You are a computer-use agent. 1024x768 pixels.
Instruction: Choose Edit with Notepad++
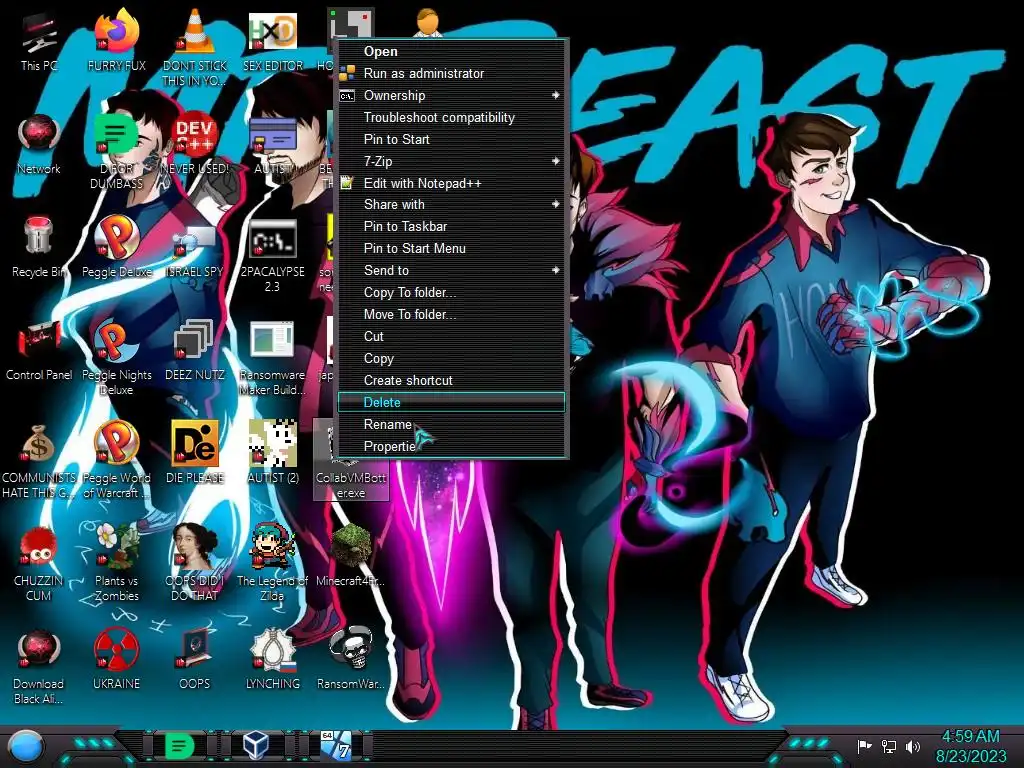[451, 184]
